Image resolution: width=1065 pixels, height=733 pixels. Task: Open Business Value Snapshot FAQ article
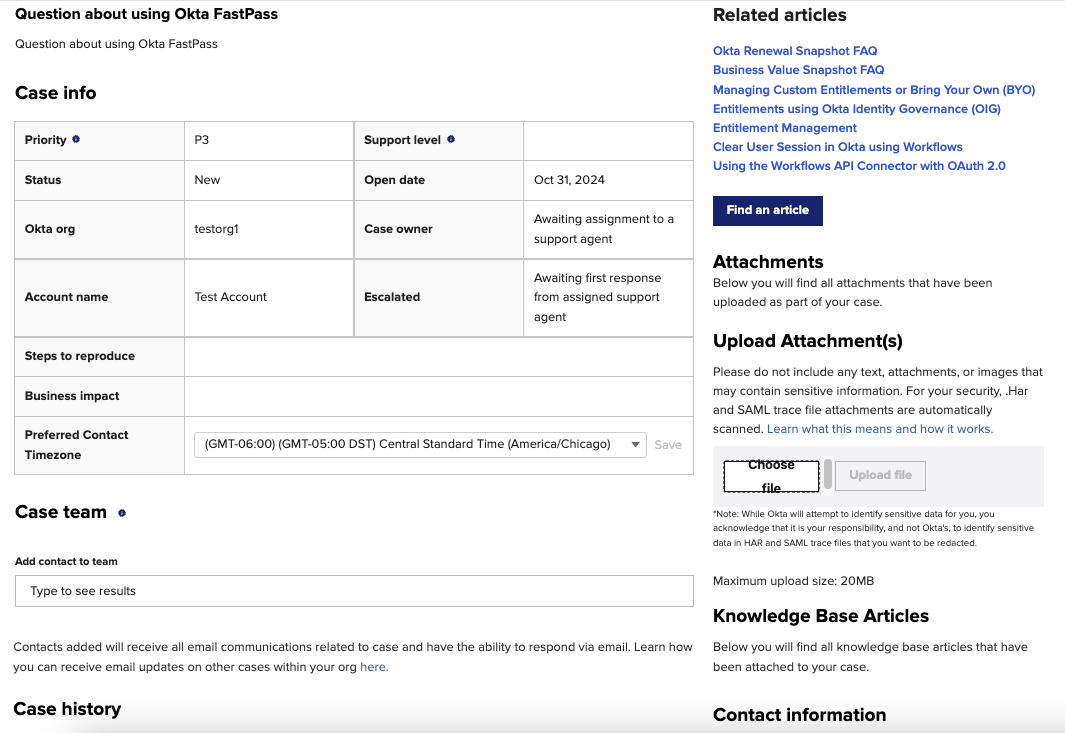(x=798, y=70)
